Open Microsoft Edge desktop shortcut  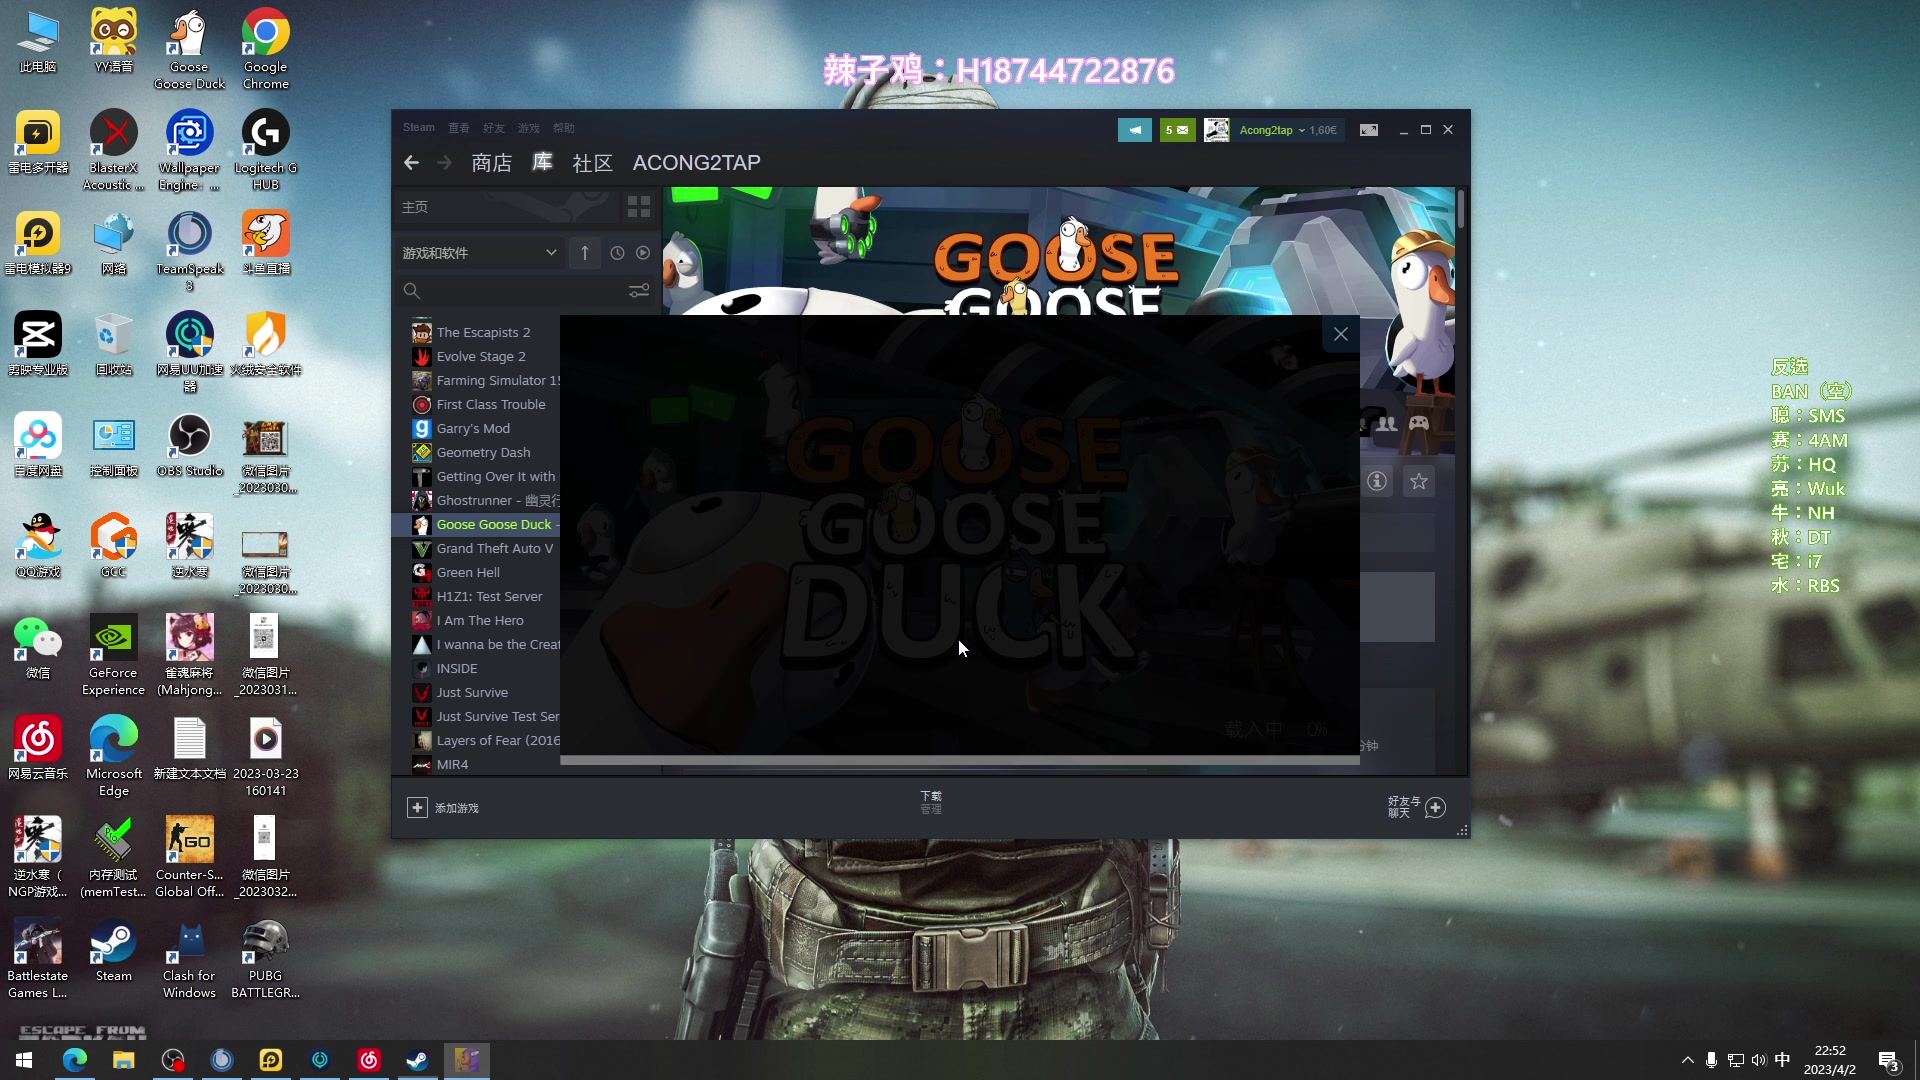pos(113,756)
